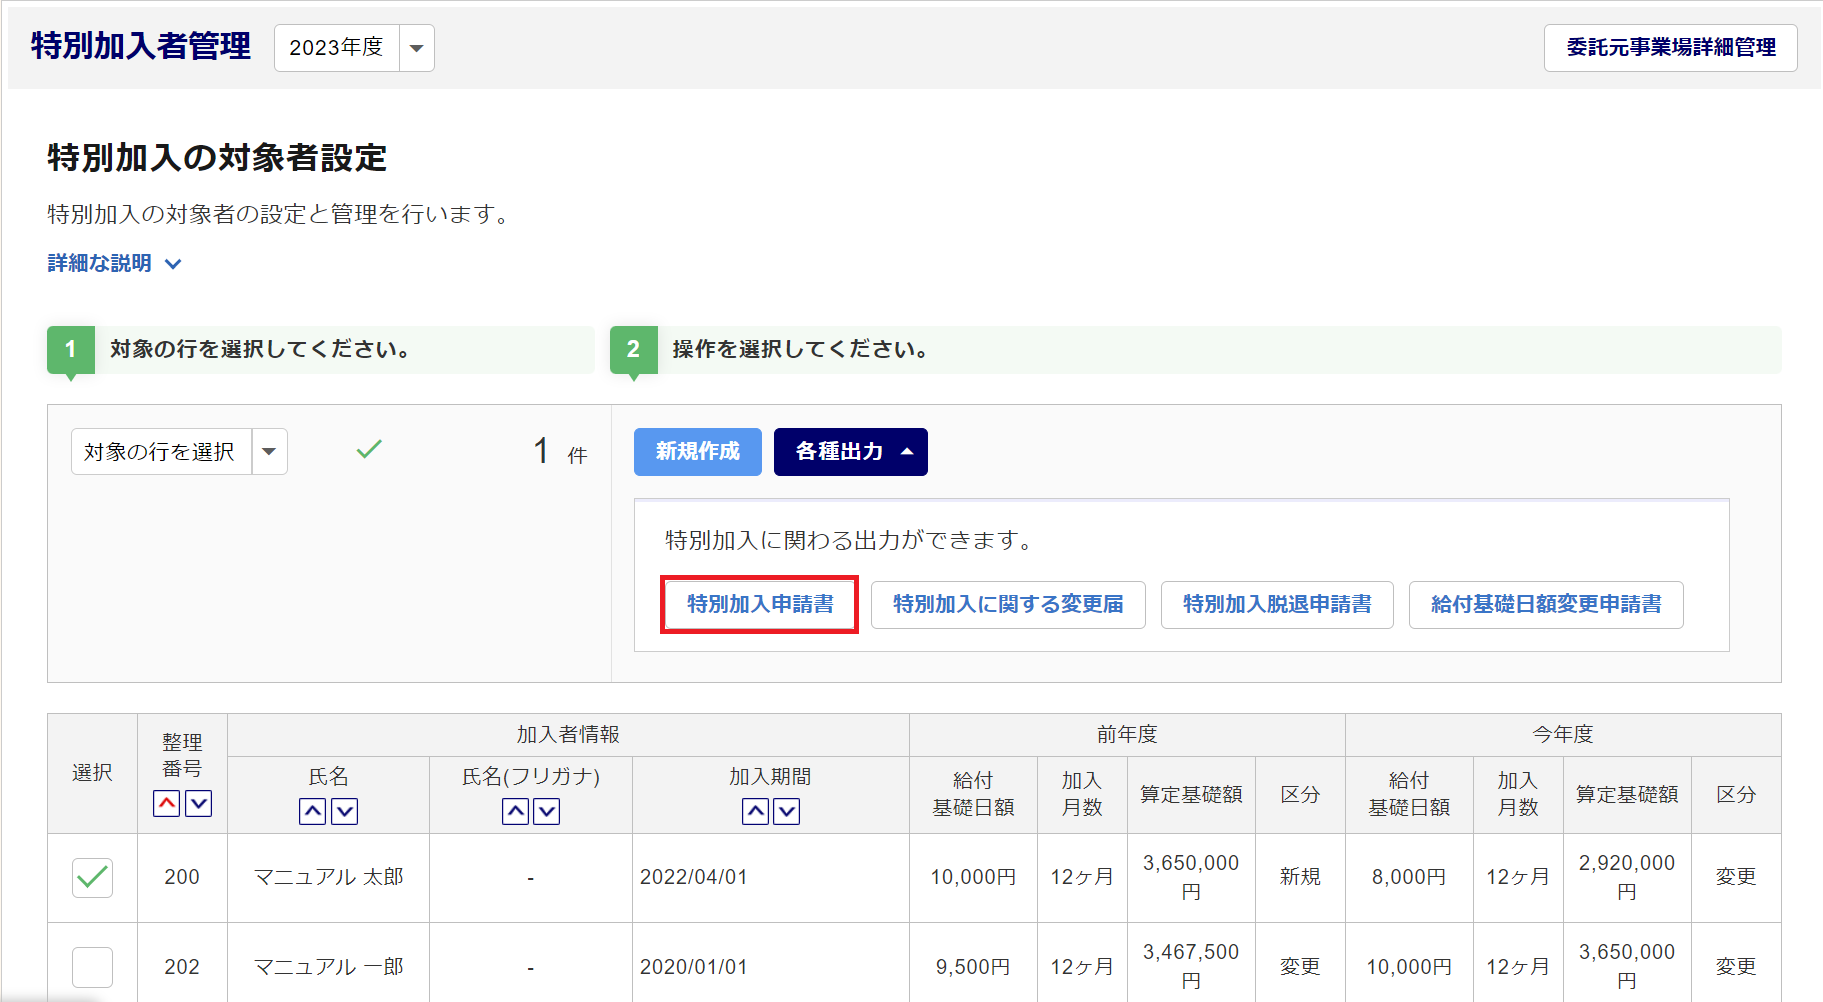Image resolution: width=1823 pixels, height=1002 pixels.
Task: Select 特別加入申請書 output option
Action: [x=759, y=604]
